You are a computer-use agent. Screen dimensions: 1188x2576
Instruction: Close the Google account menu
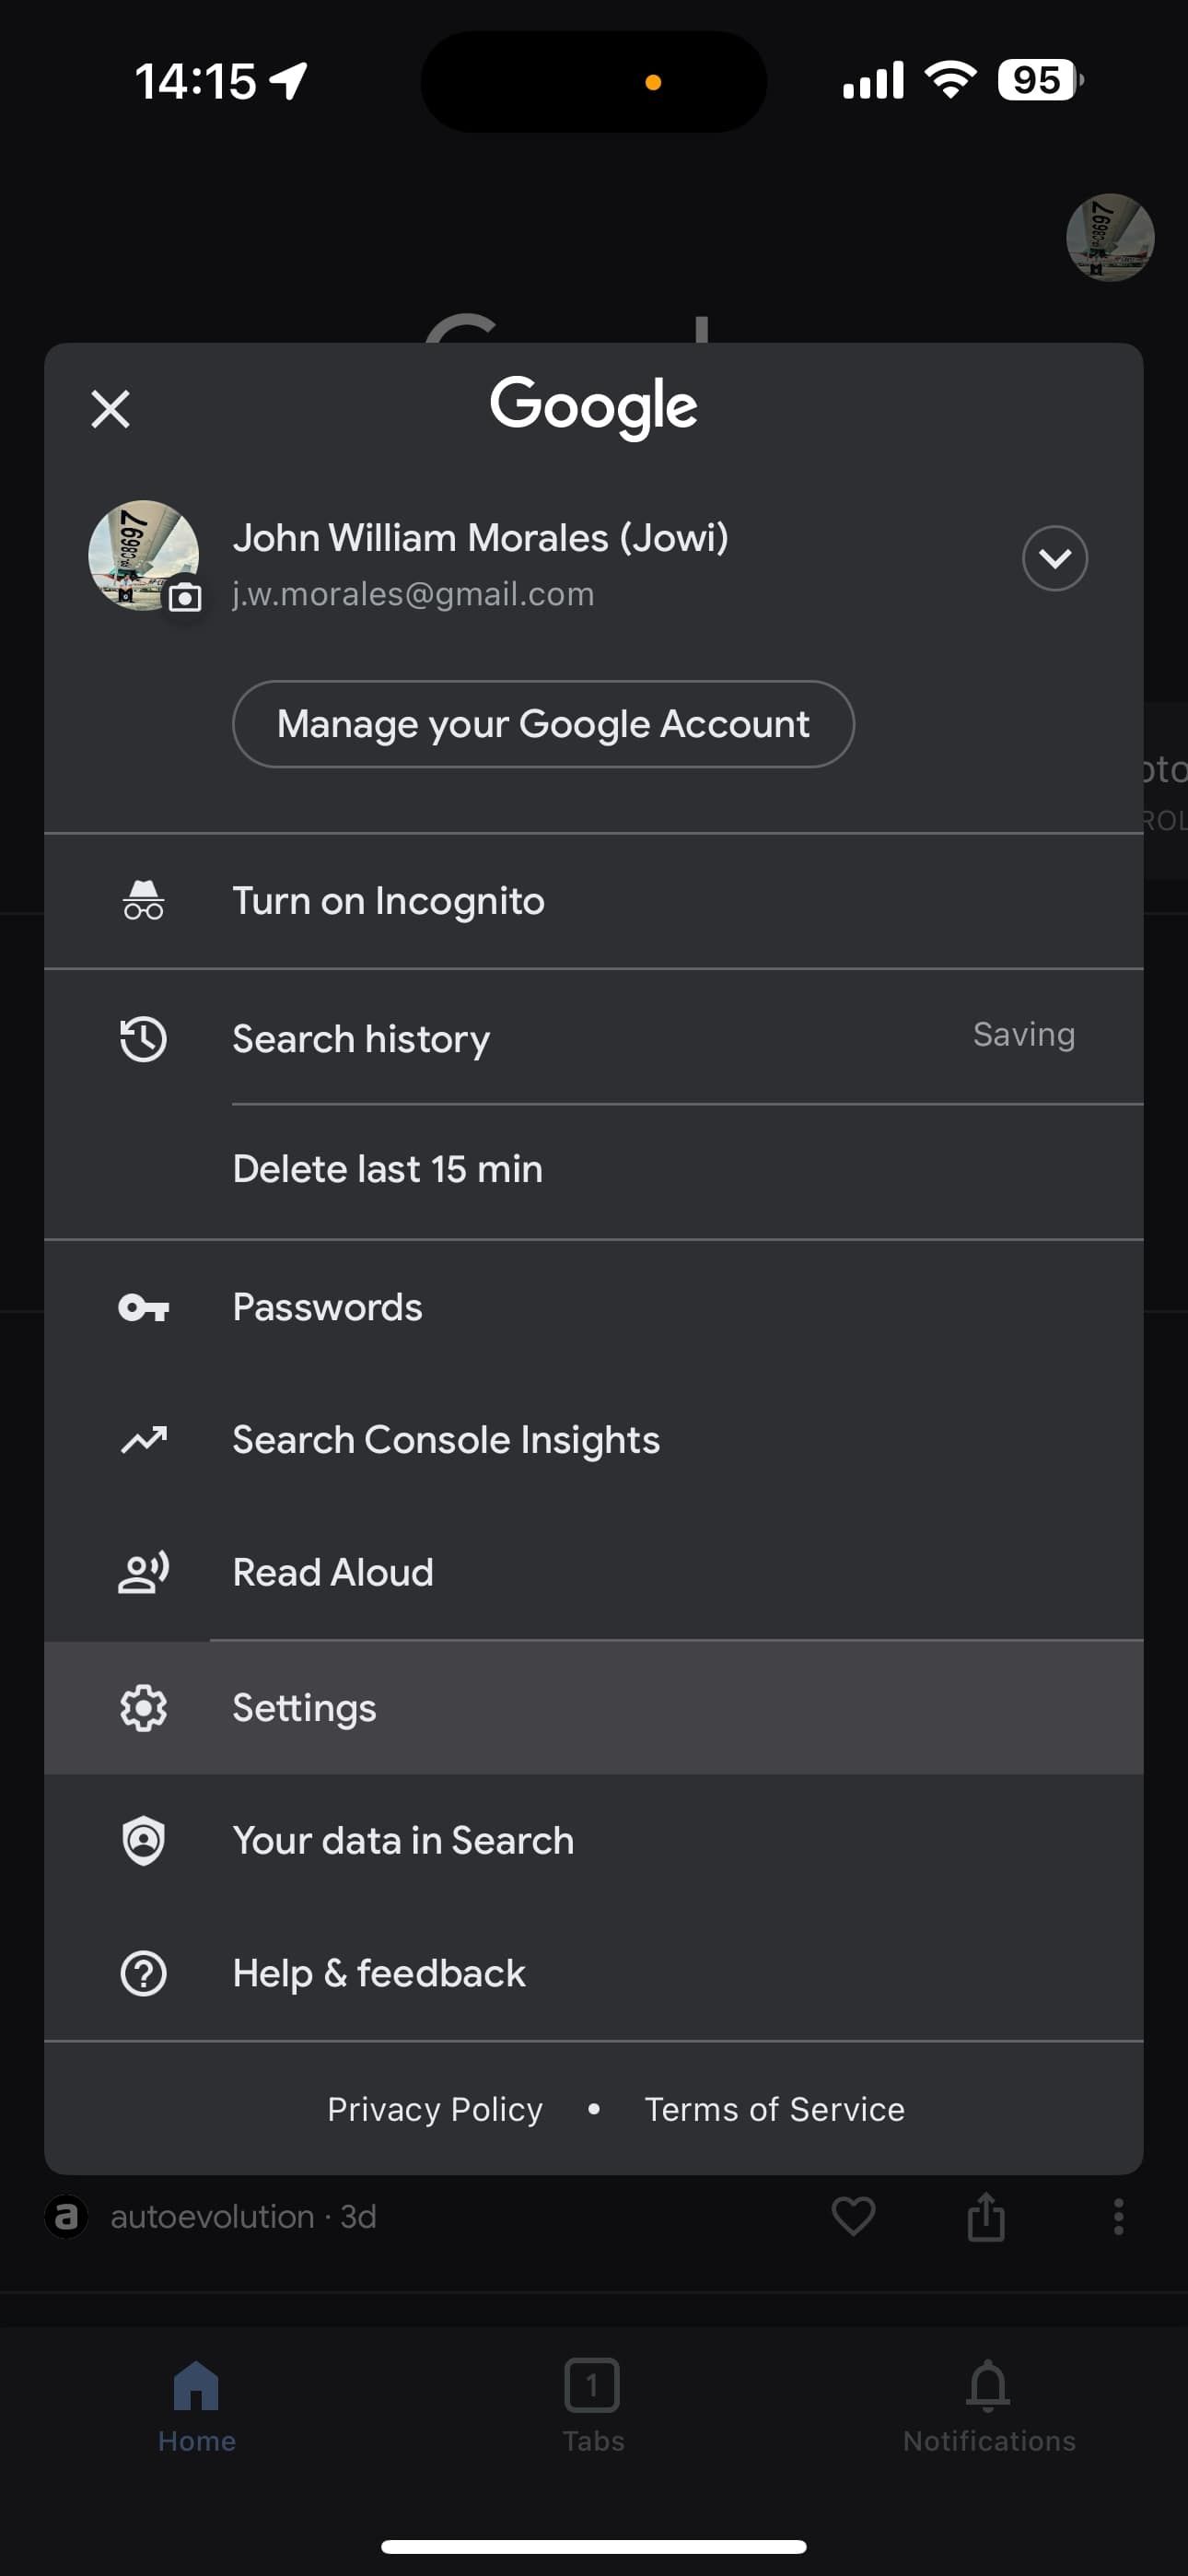tap(110, 409)
